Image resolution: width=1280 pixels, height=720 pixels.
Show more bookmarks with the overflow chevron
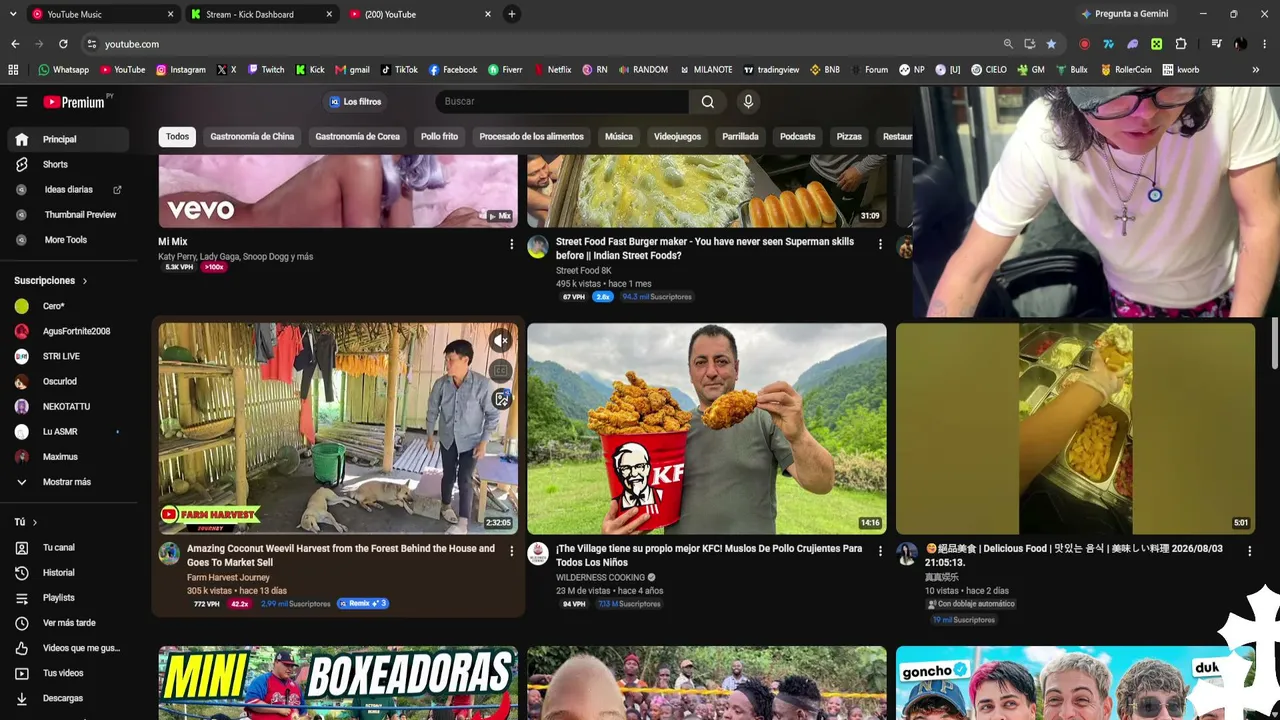1256,70
